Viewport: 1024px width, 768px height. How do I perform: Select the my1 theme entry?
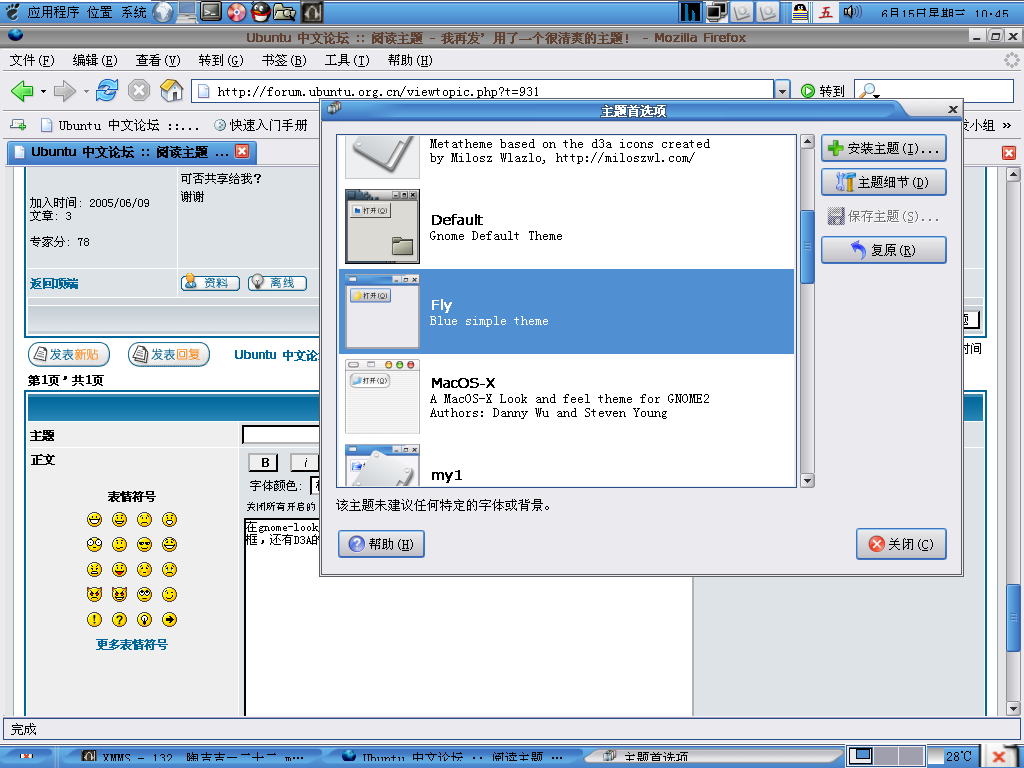pos(567,463)
